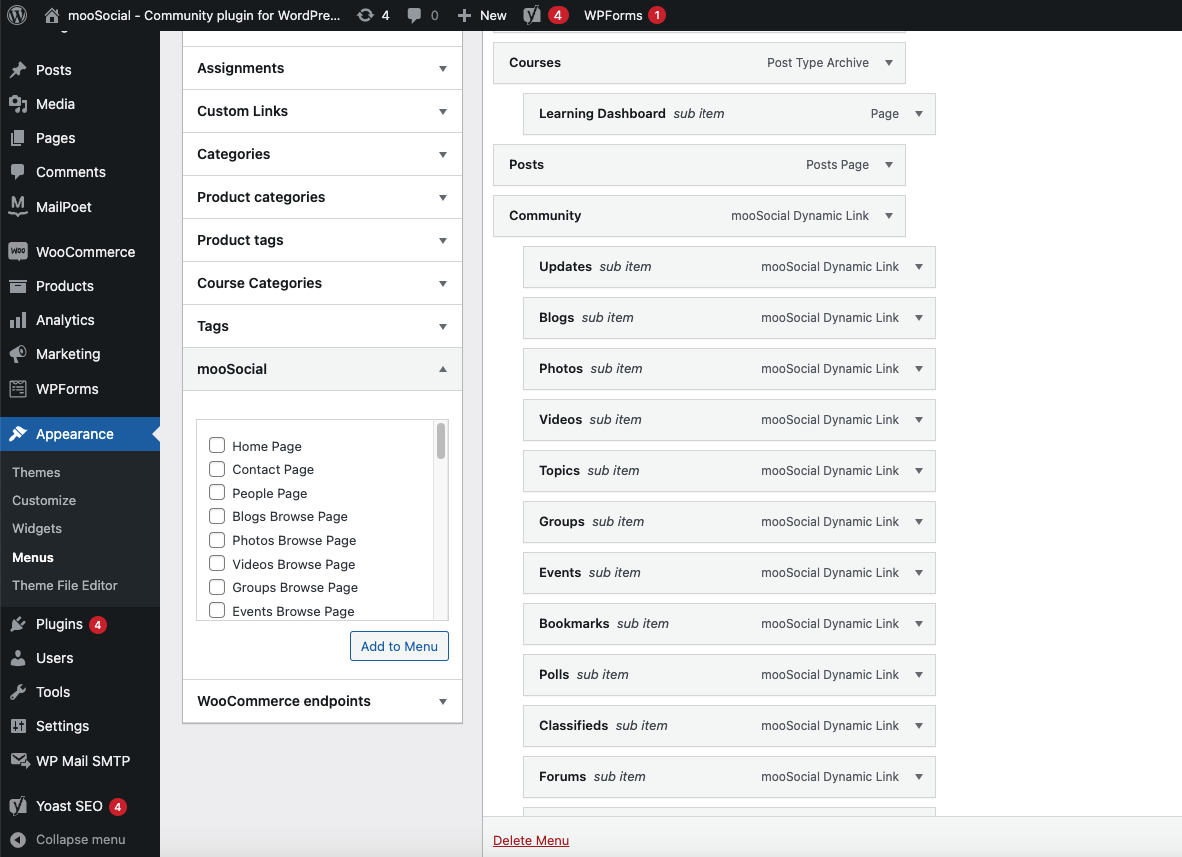Check the Events Browse Page checkbox

[217, 611]
